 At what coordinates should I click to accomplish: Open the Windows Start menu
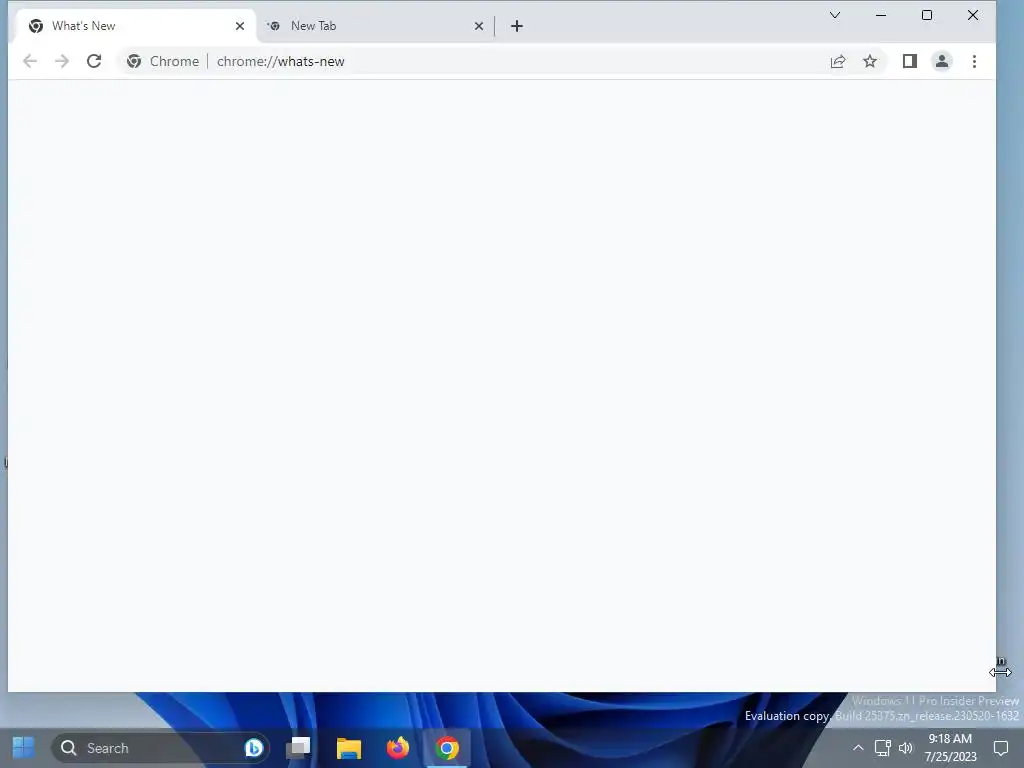tap(24, 748)
